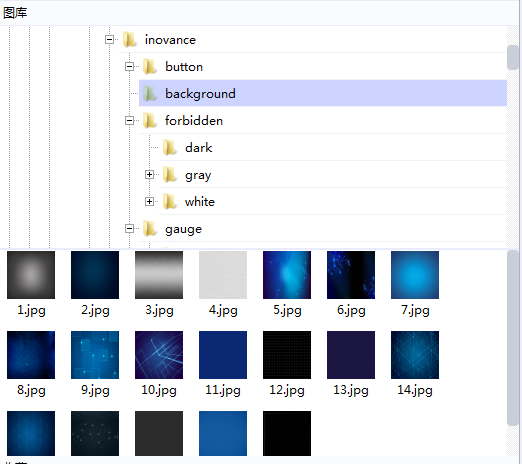
Task: Select the background tree label
Action: [x=200, y=94]
